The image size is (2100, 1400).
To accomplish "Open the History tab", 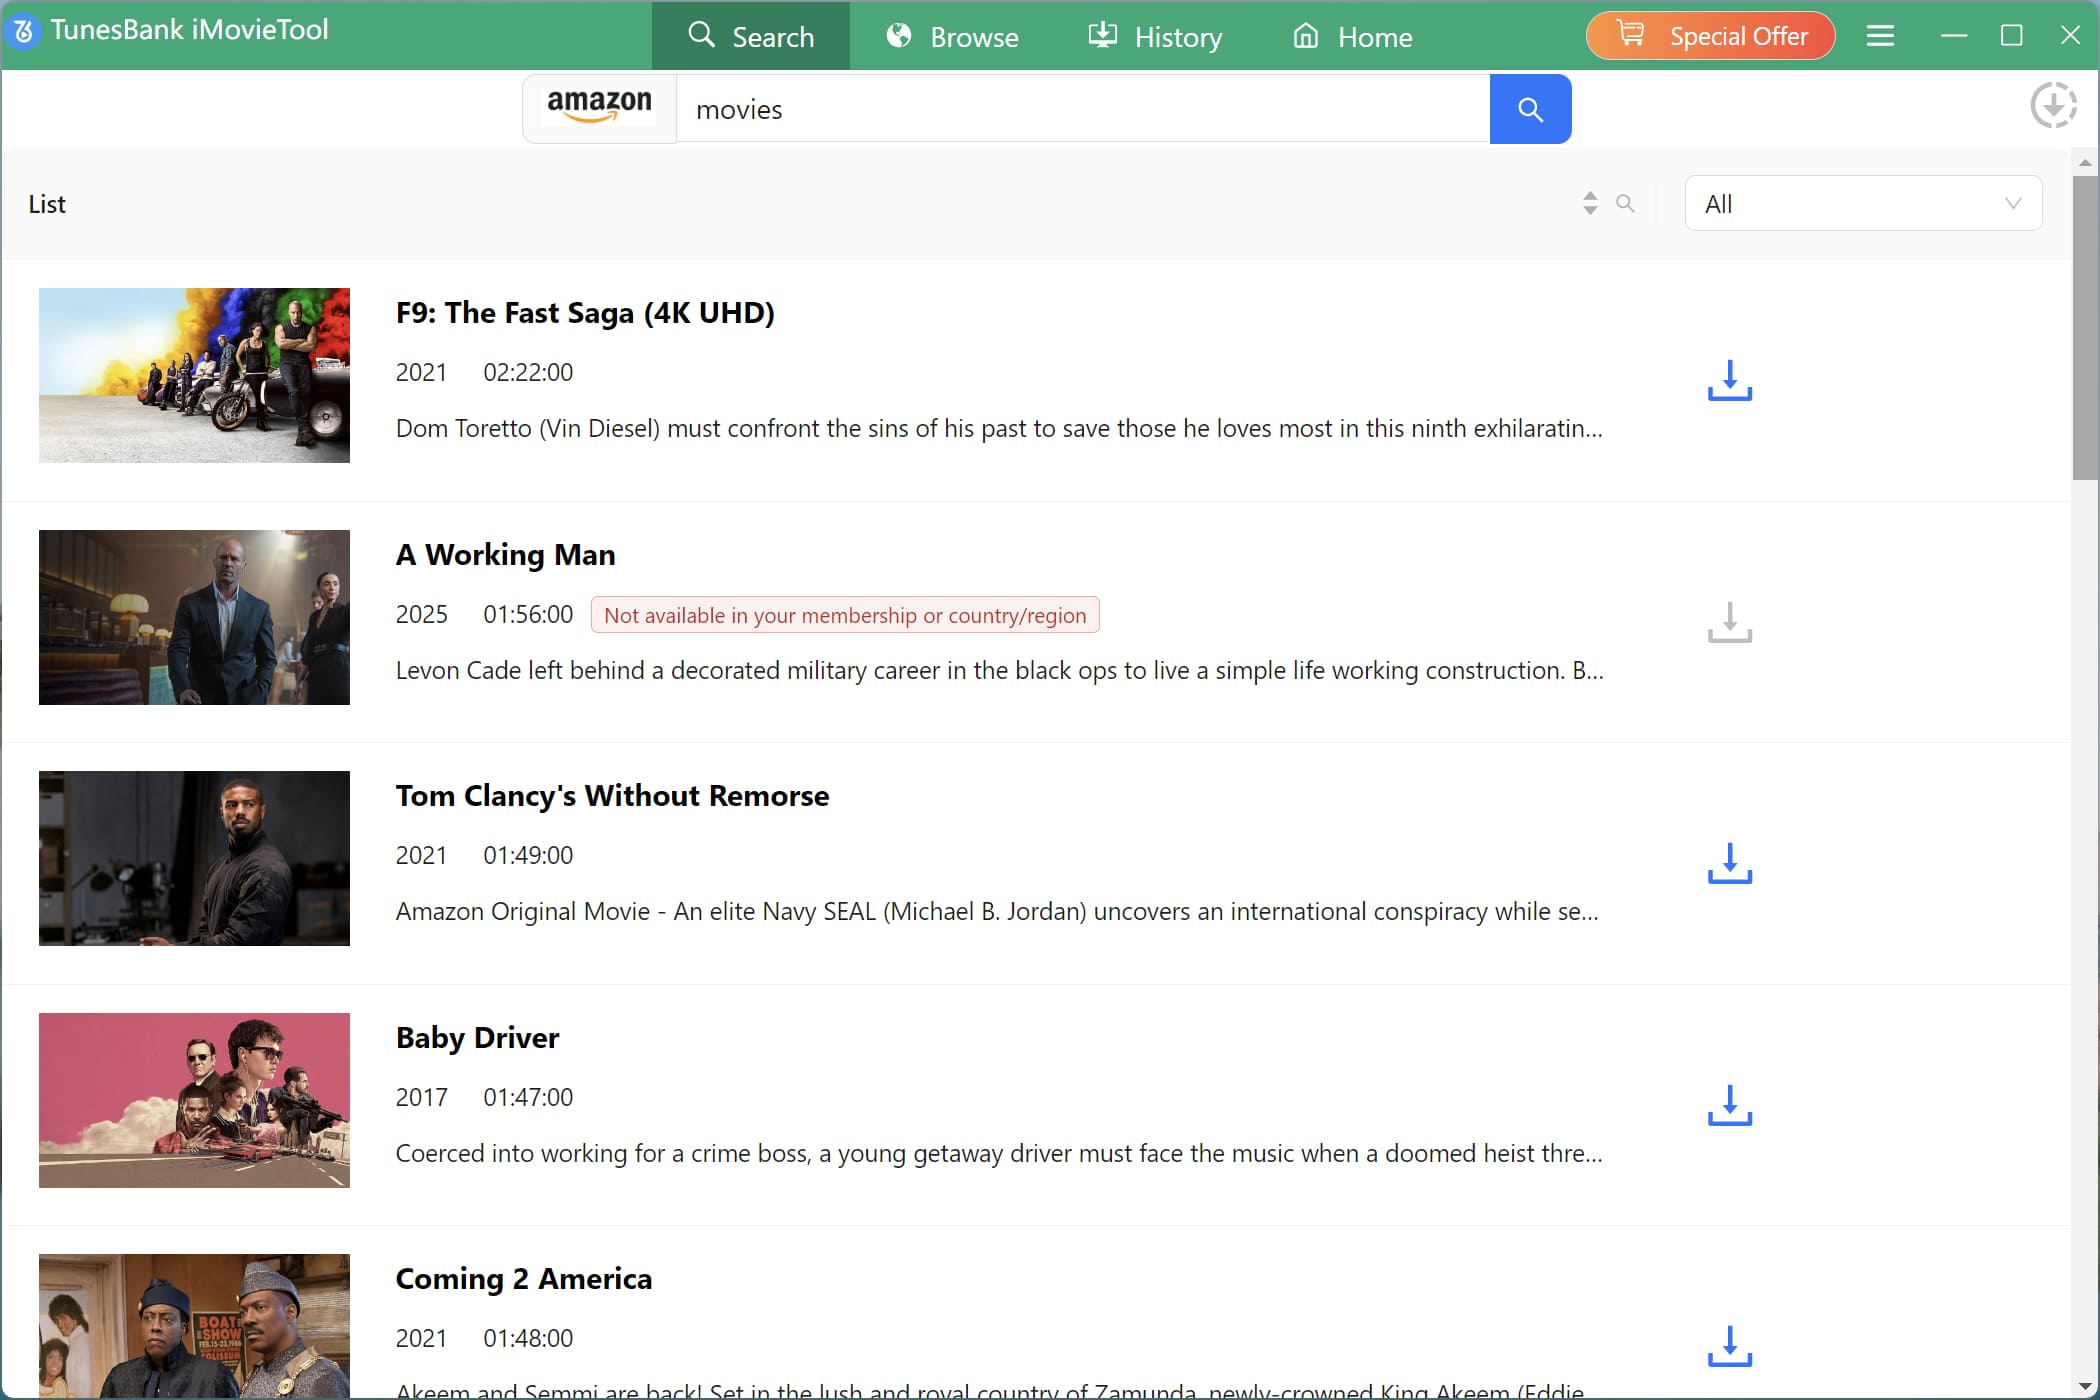I will [1155, 37].
